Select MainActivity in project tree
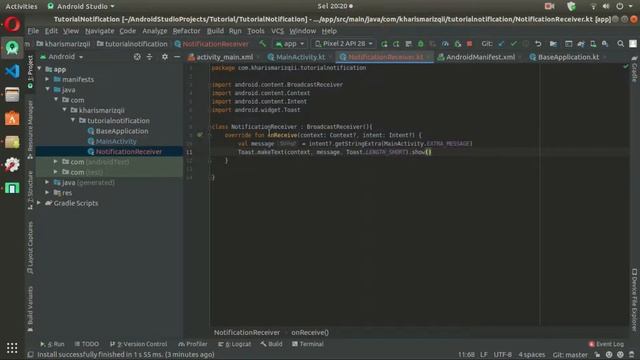640x360 pixels. point(116,141)
